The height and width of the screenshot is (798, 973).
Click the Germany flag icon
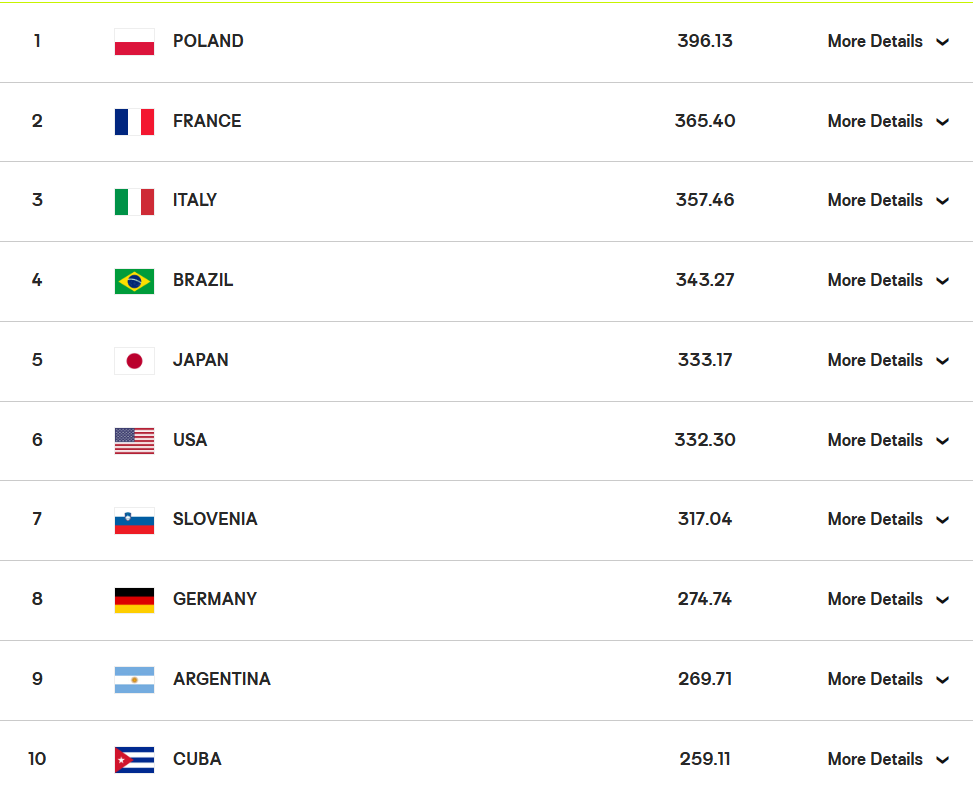(134, 600)
